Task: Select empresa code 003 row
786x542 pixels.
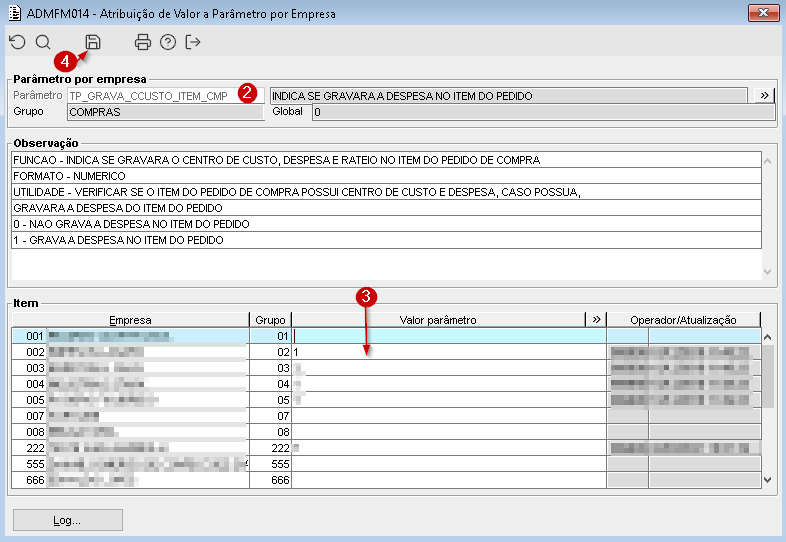Action: tap(29, 368)
